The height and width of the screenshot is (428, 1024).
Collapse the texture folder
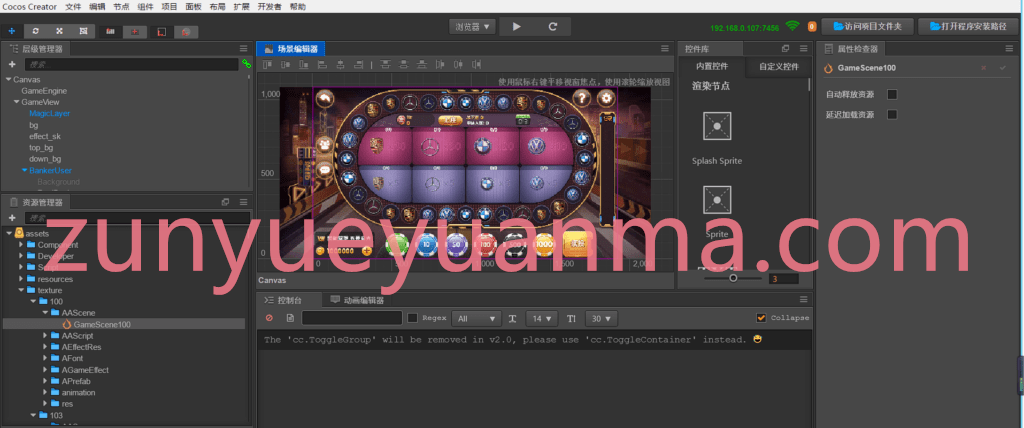(20, 290)
